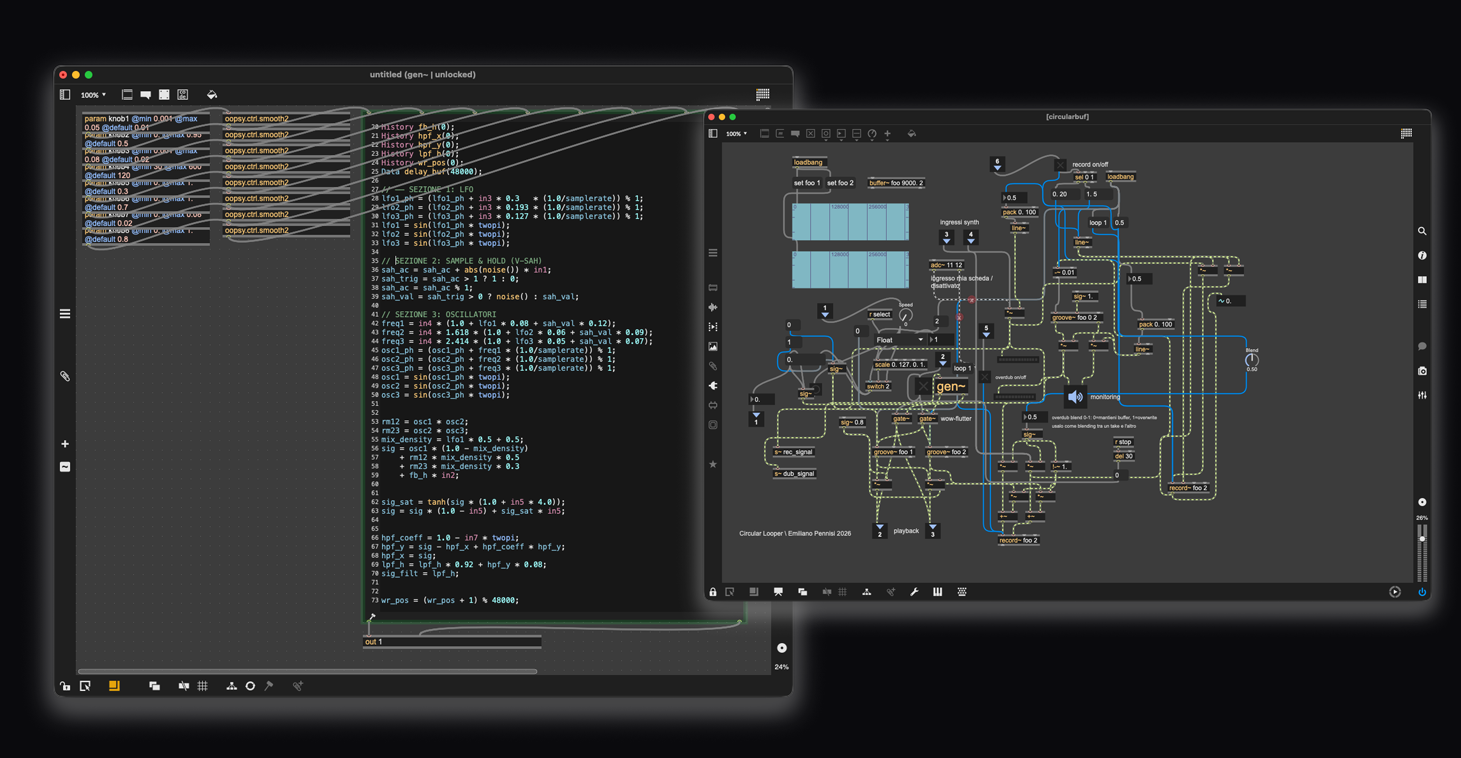Click the audio power button in circularbuf

1422,592
